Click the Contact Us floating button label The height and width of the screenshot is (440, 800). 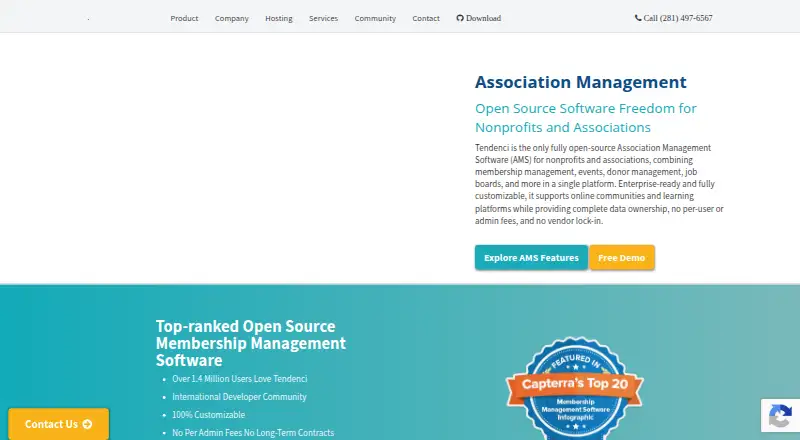pyautogui.click(x=52, y=424)
